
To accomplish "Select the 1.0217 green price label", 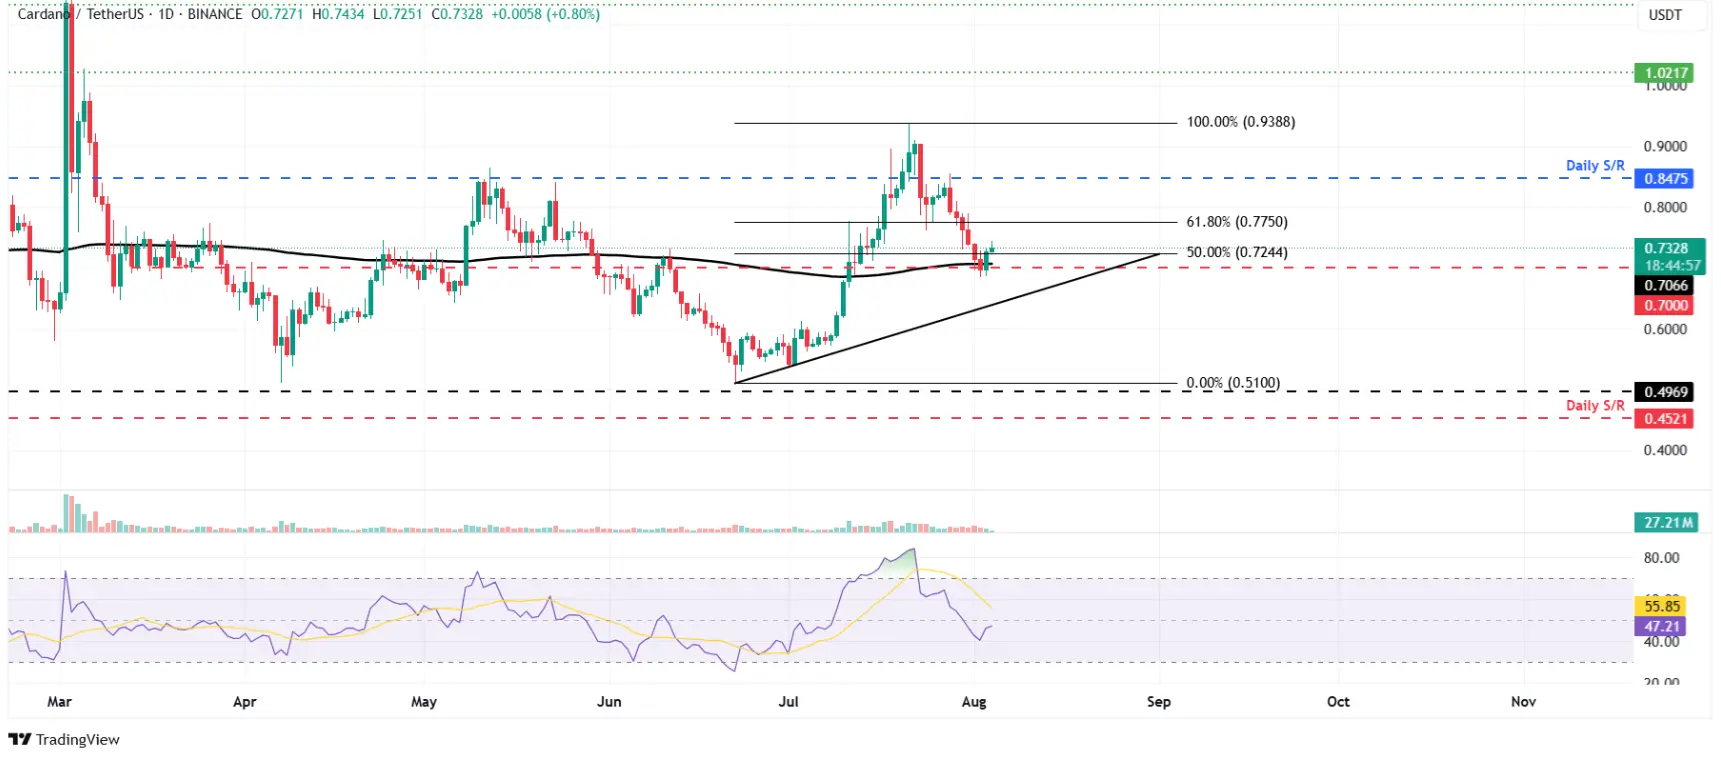I will click(x=1665, y=73).
